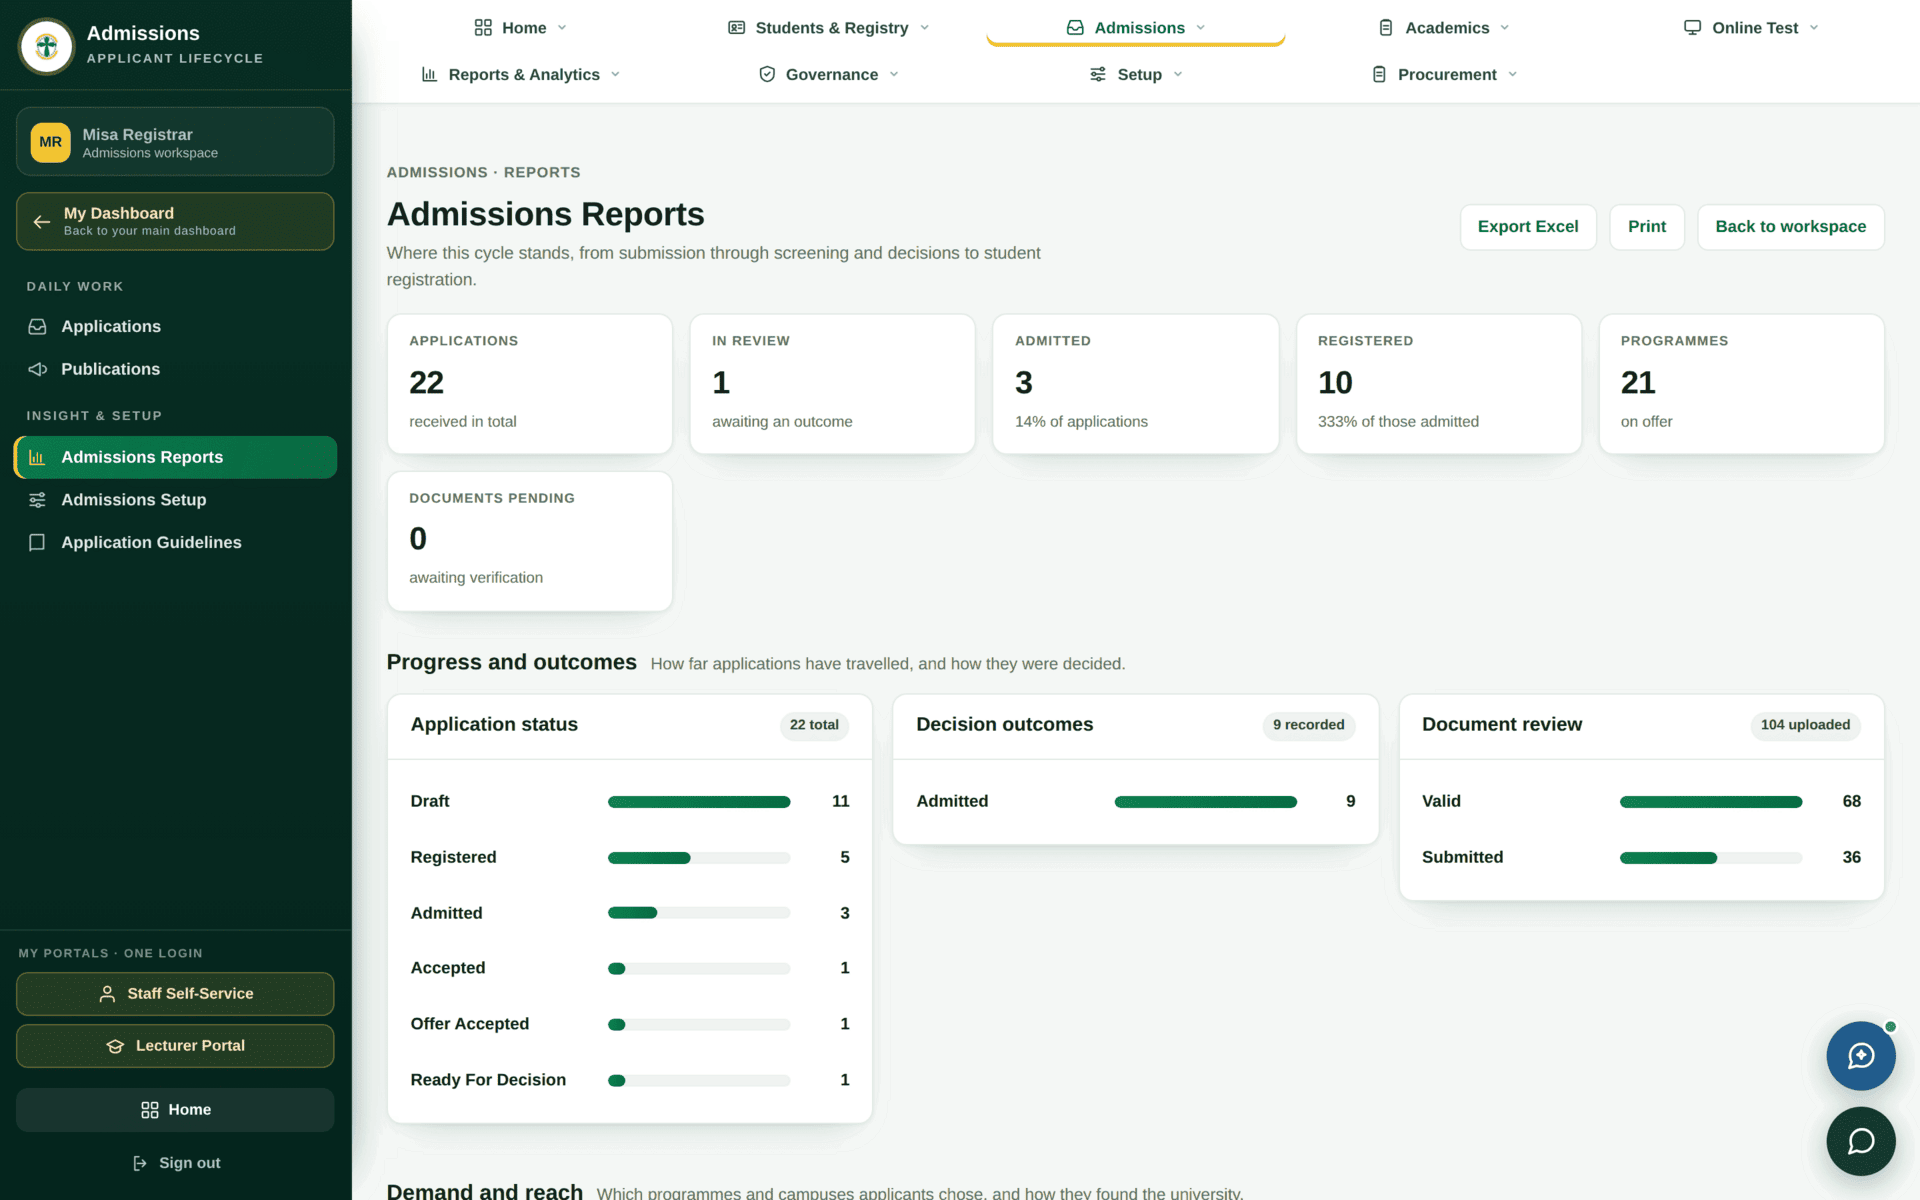
Task: Click the Application Guidelines book icon
Action: coord(37,542)
